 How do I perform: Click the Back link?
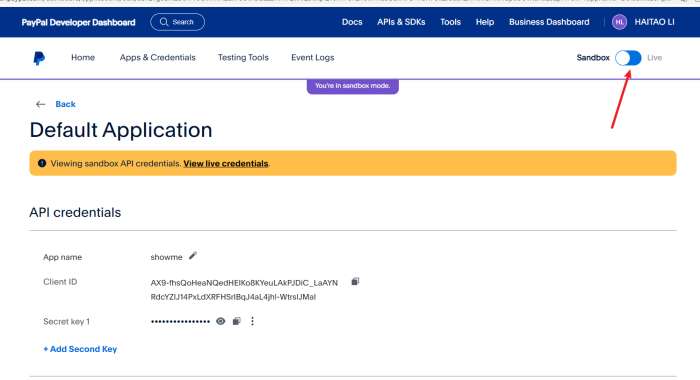coord(65,104)
